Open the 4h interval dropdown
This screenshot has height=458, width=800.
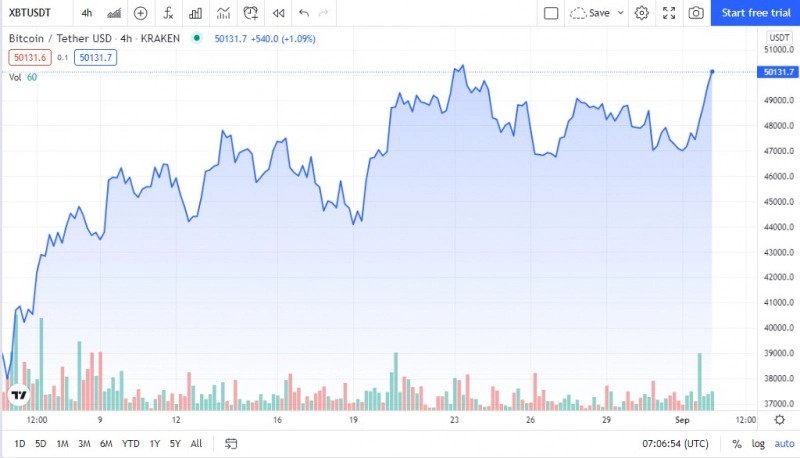pos(87,13)
